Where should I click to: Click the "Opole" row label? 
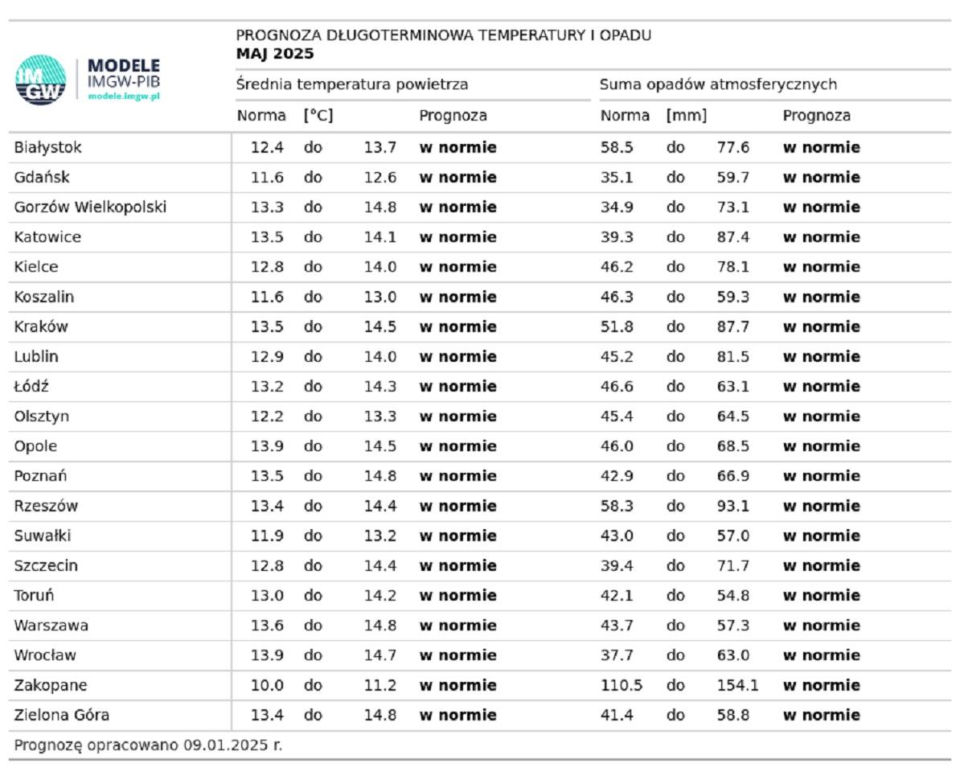tap(36, 446)
